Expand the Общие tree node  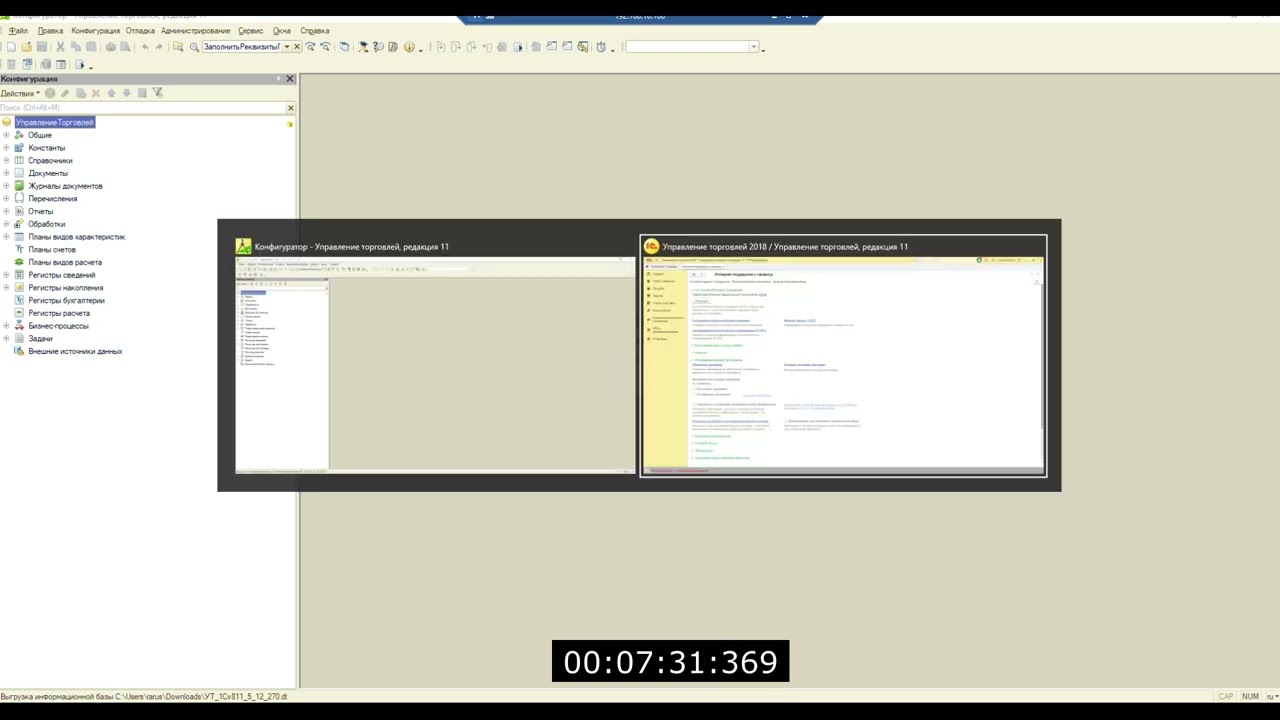(x=6, y=135)
